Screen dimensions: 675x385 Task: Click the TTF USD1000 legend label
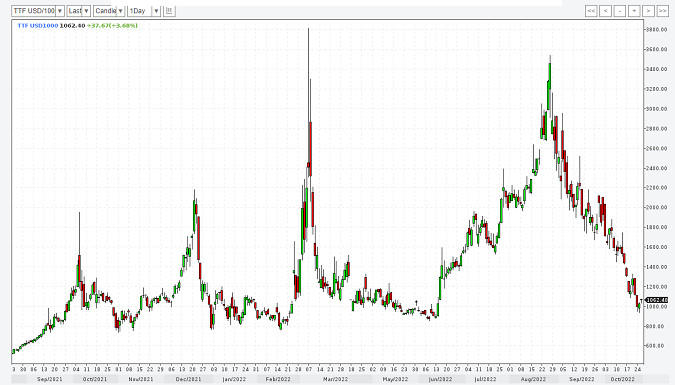coord(38,25)
